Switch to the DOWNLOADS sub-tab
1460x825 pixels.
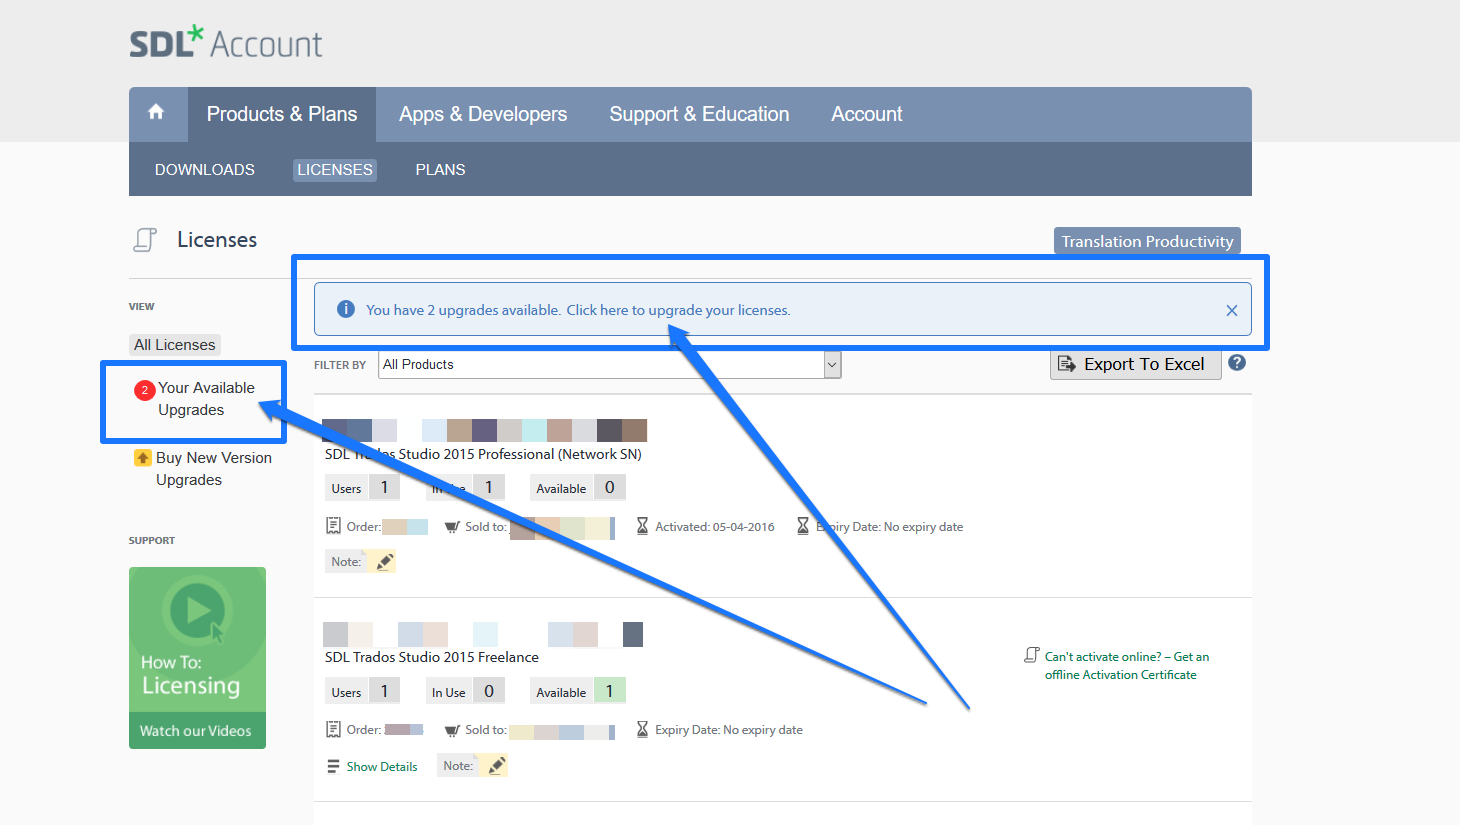point(205,170)
